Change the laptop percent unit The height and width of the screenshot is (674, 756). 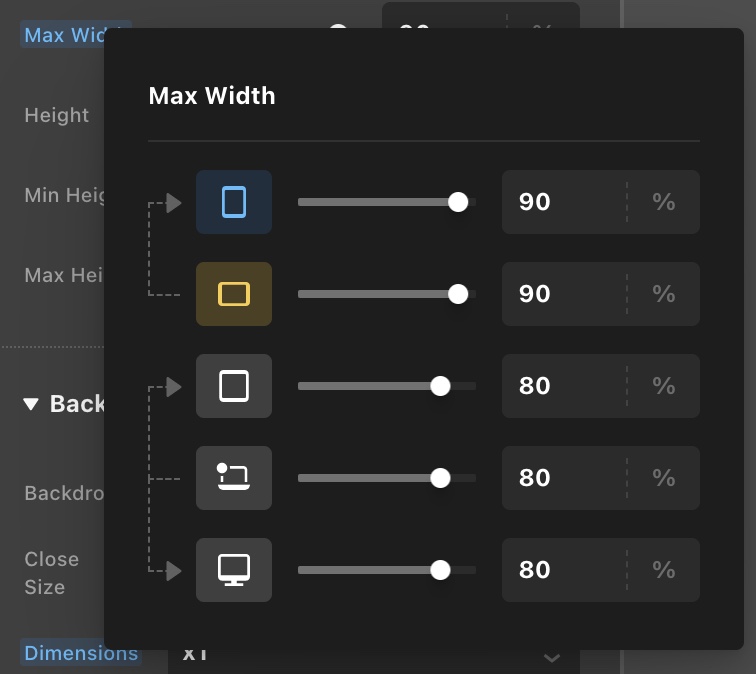click(x=664, y=478)
